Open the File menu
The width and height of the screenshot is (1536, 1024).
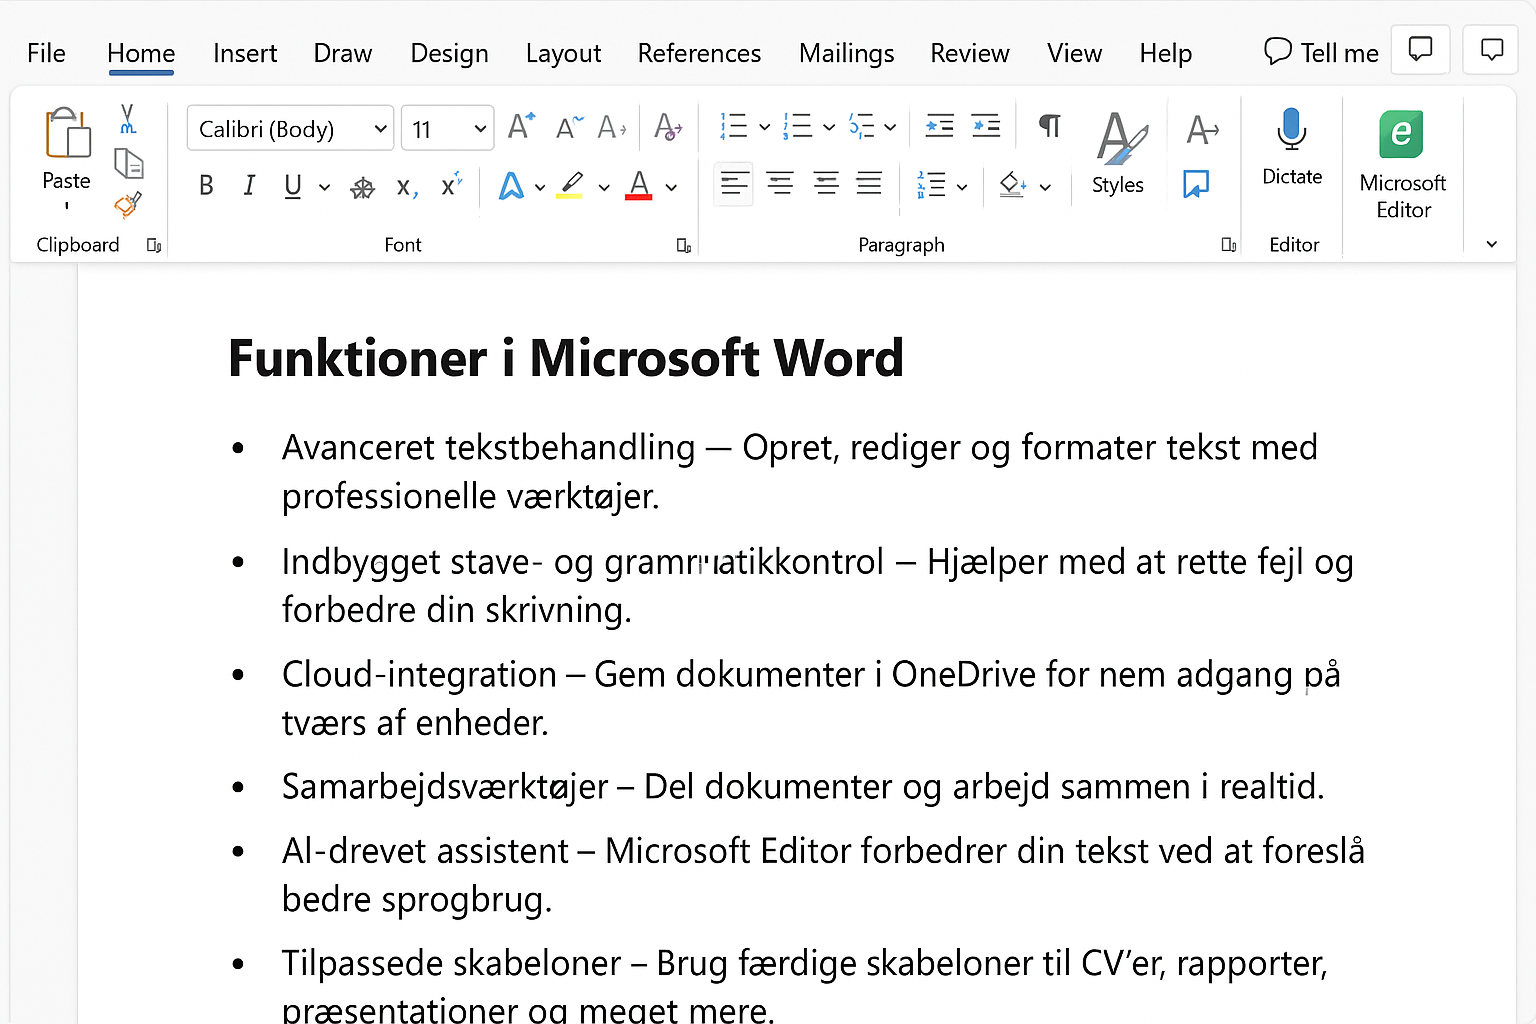46,53
